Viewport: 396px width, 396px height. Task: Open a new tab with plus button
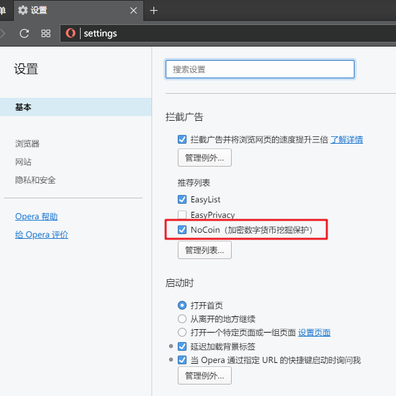[154, 11]
